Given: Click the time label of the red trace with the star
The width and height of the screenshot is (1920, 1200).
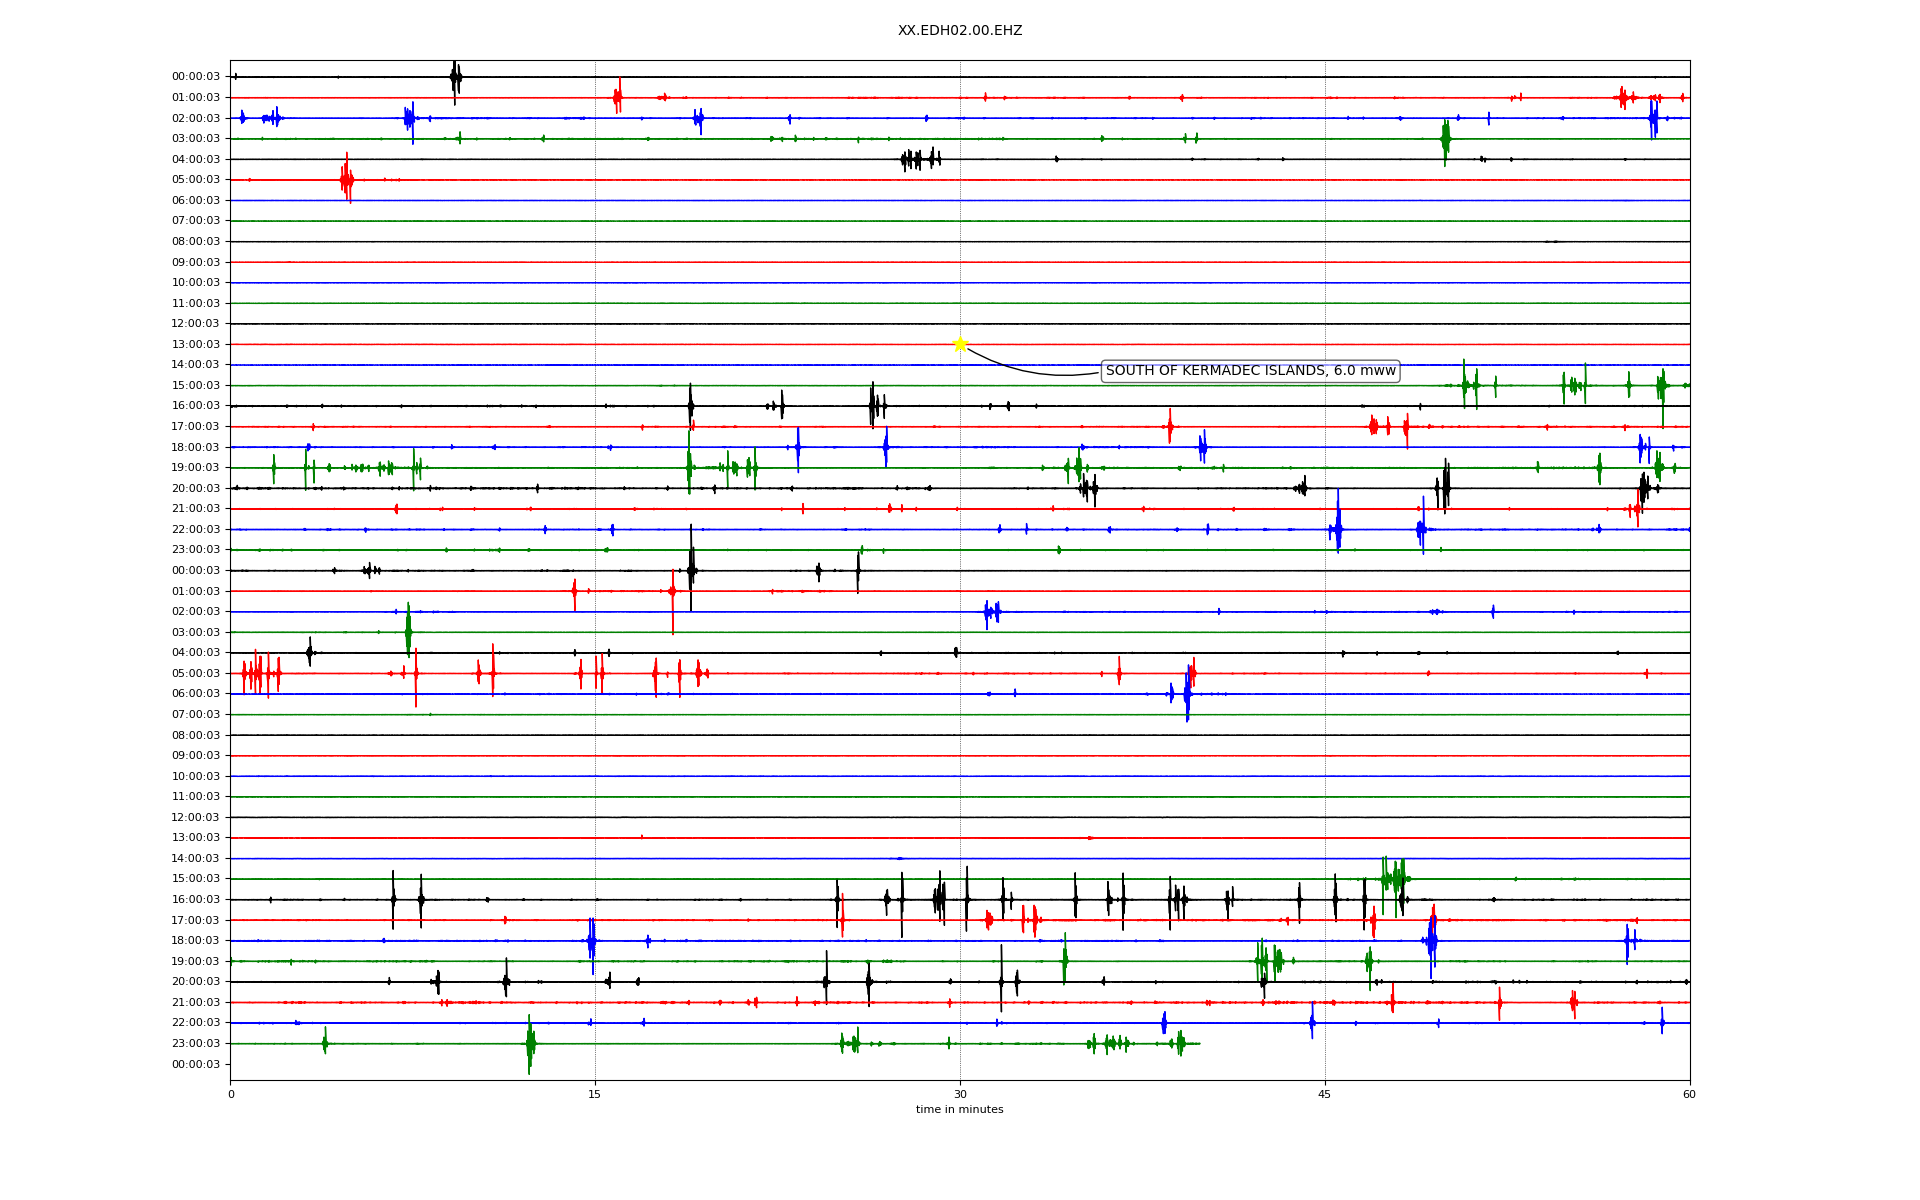Looking at the screenshot, I should click(x=196, y=344).
